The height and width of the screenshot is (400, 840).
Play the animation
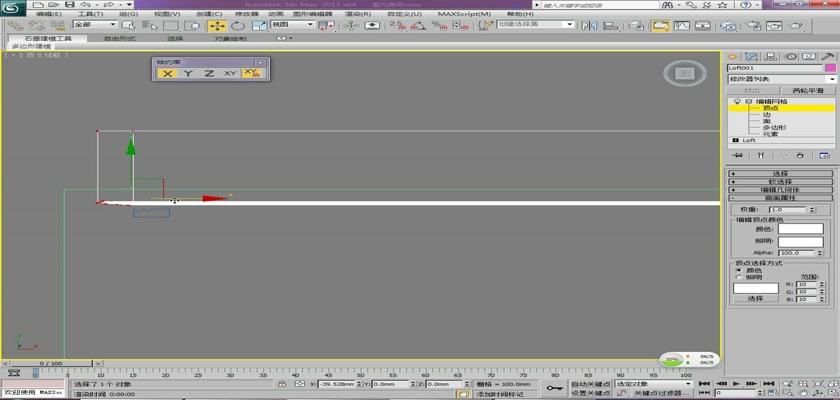(x=737, y=384)
